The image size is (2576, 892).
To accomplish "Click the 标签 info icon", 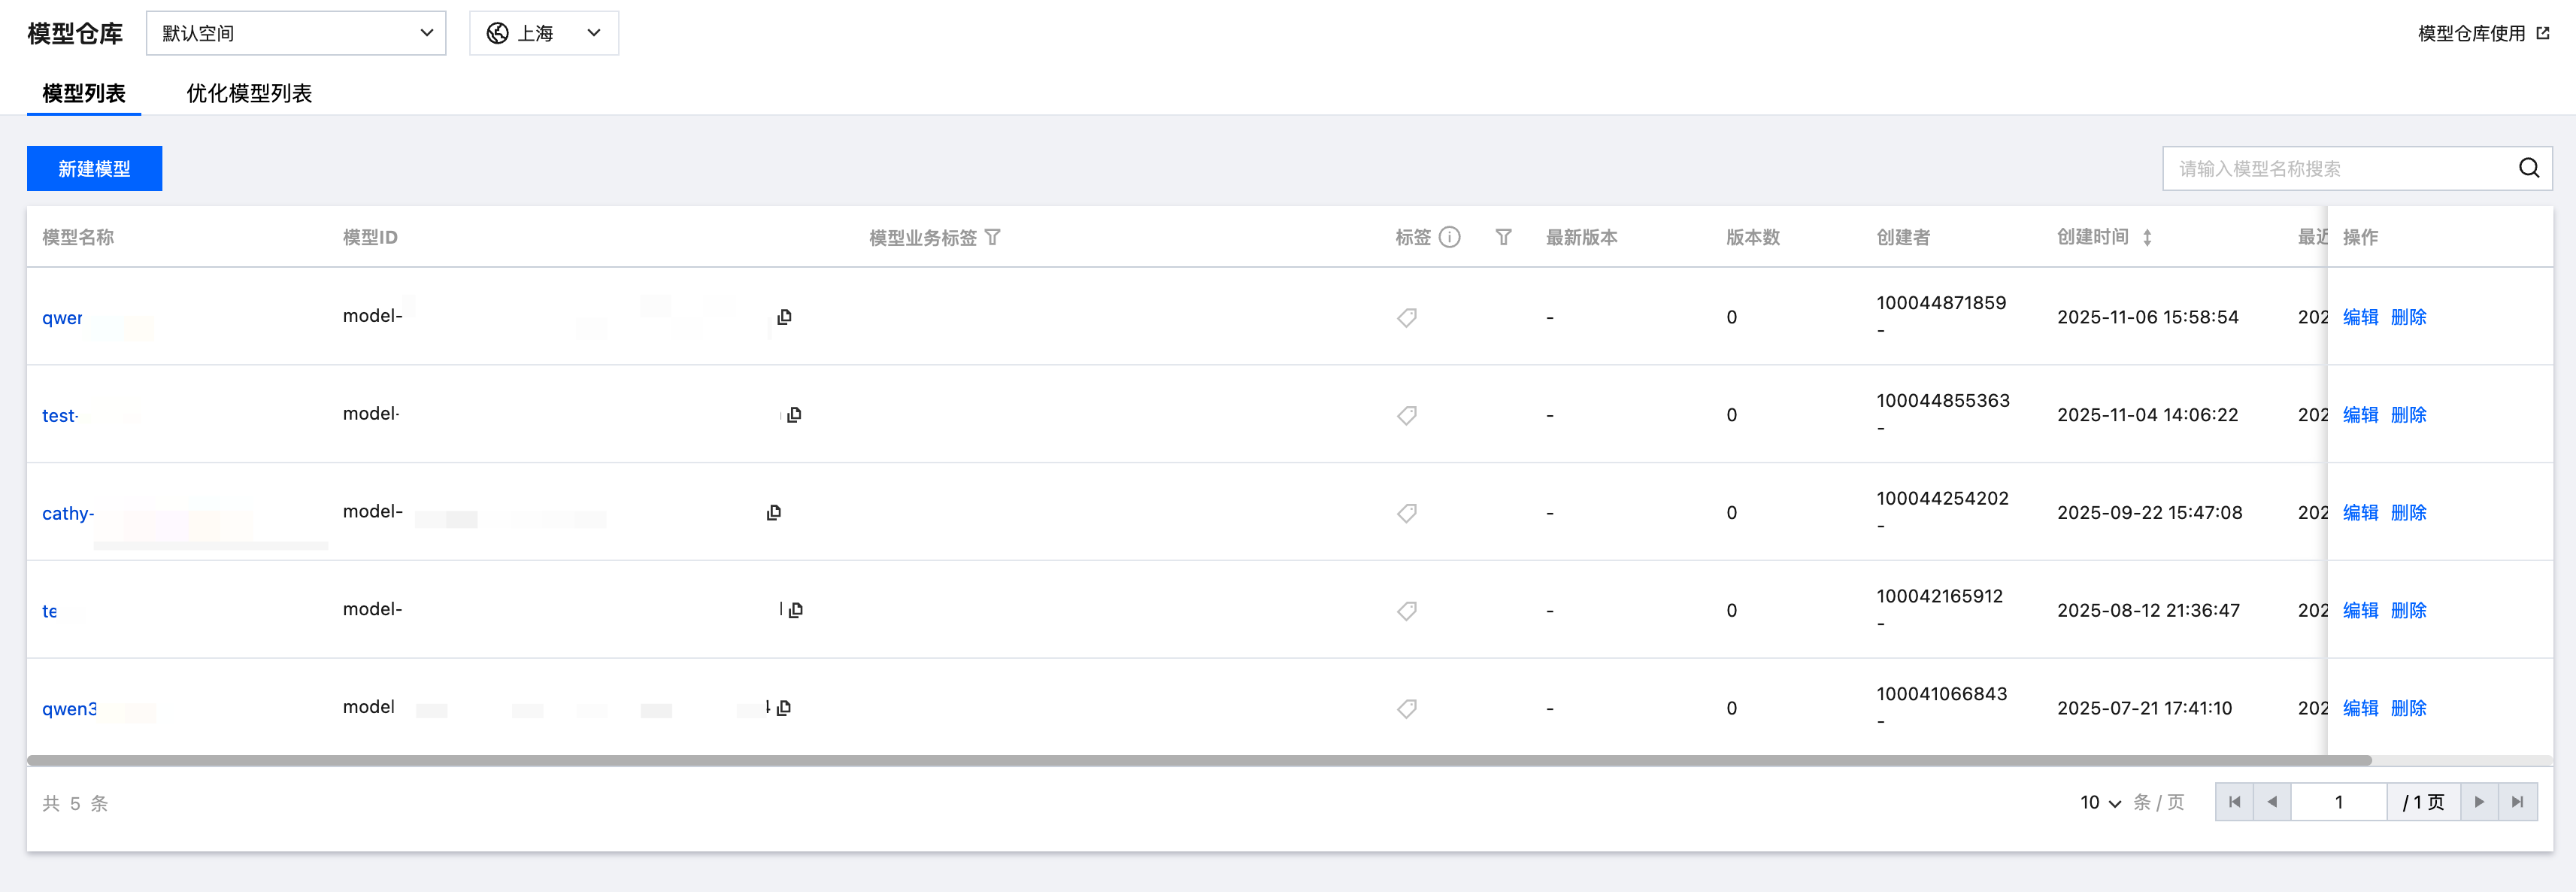I will coord(1449,237).
